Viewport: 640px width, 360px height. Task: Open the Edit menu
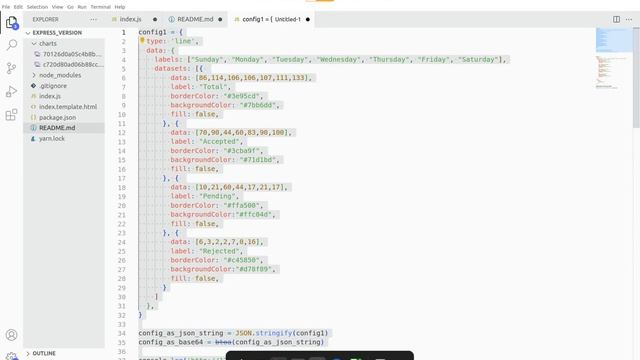(18, 7)
